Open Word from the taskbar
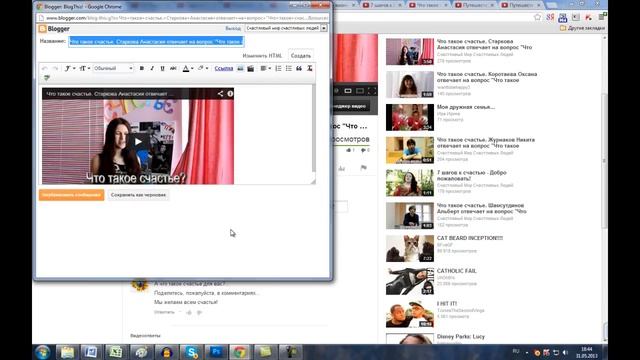Image resolution: width=640 pixels, height=360 pixels. (x=91, y=352)
